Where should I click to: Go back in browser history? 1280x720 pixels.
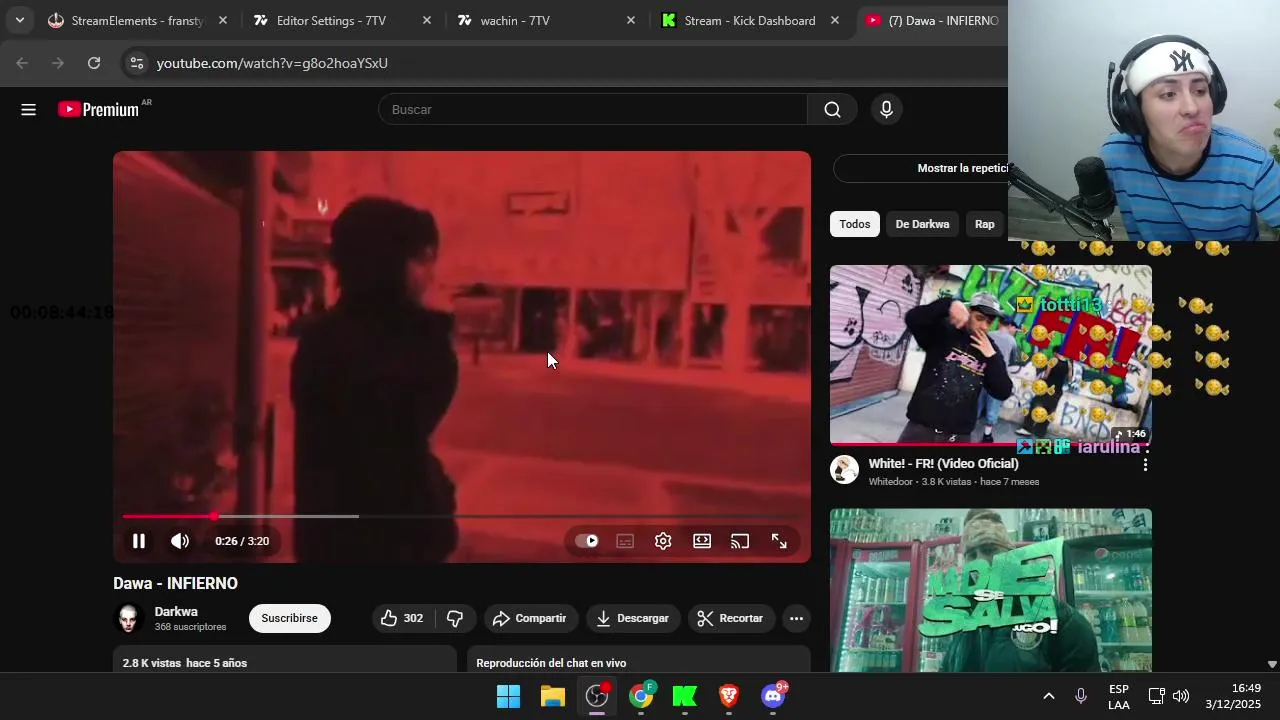tap(22, 63)
